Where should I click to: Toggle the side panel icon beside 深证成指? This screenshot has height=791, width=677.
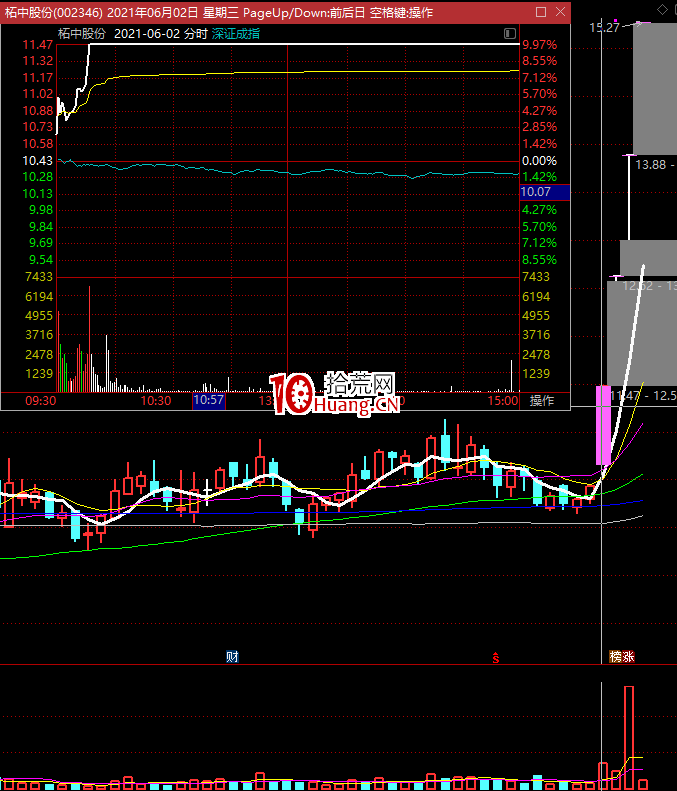(510, 34)
